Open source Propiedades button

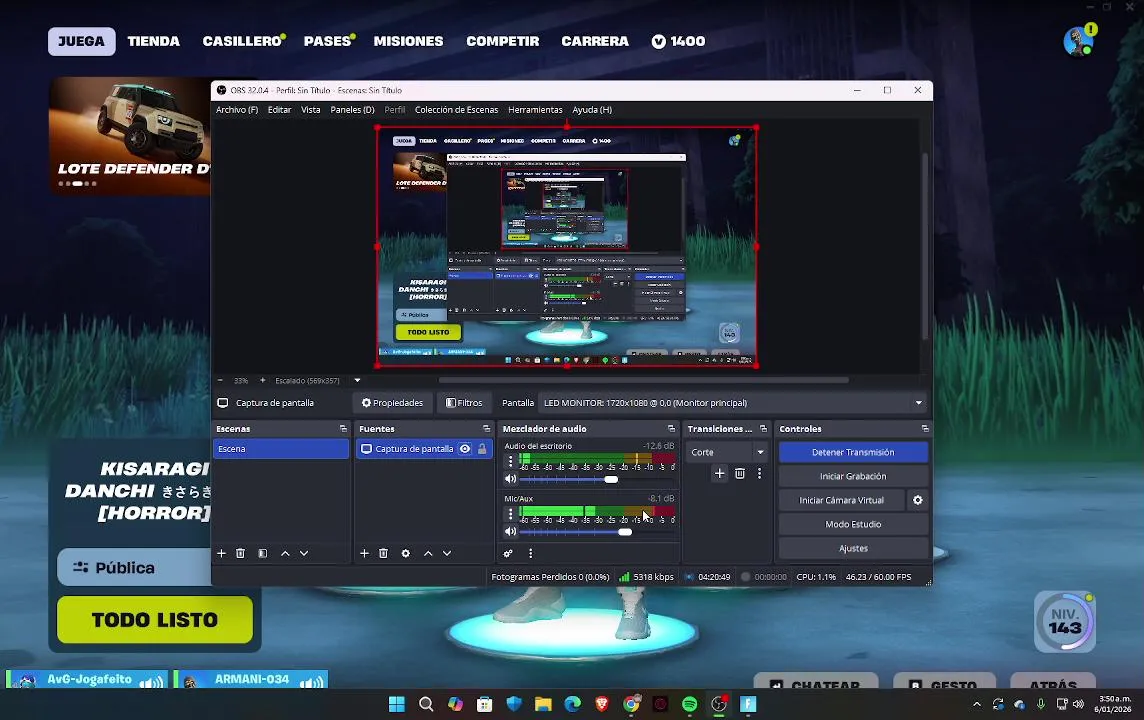click(393, 403)
